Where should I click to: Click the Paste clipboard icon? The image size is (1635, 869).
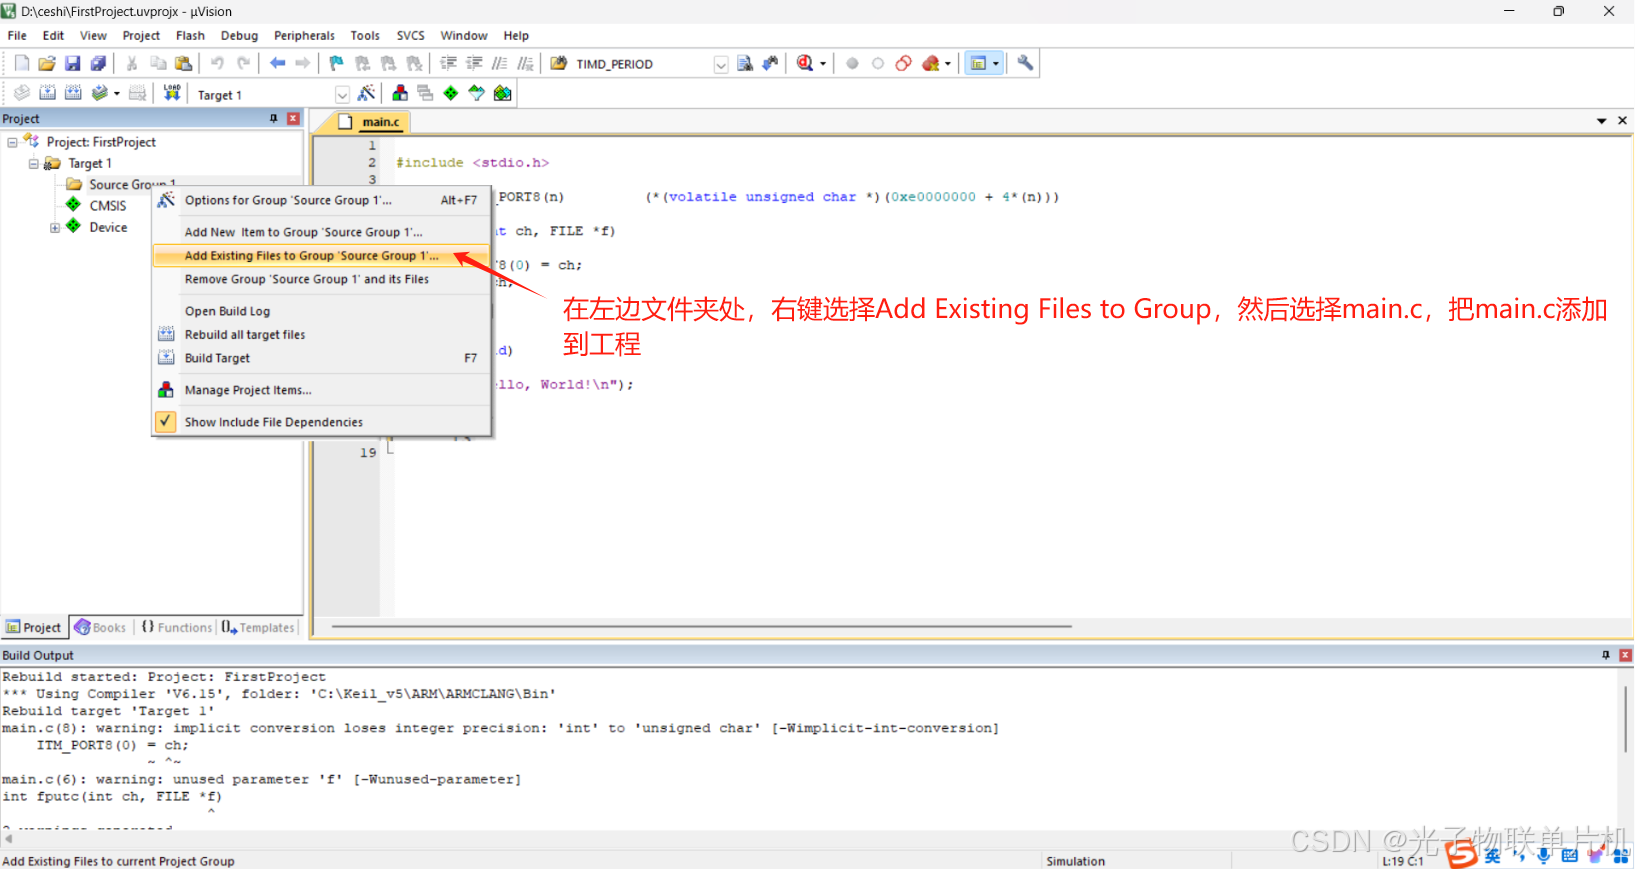184,63
